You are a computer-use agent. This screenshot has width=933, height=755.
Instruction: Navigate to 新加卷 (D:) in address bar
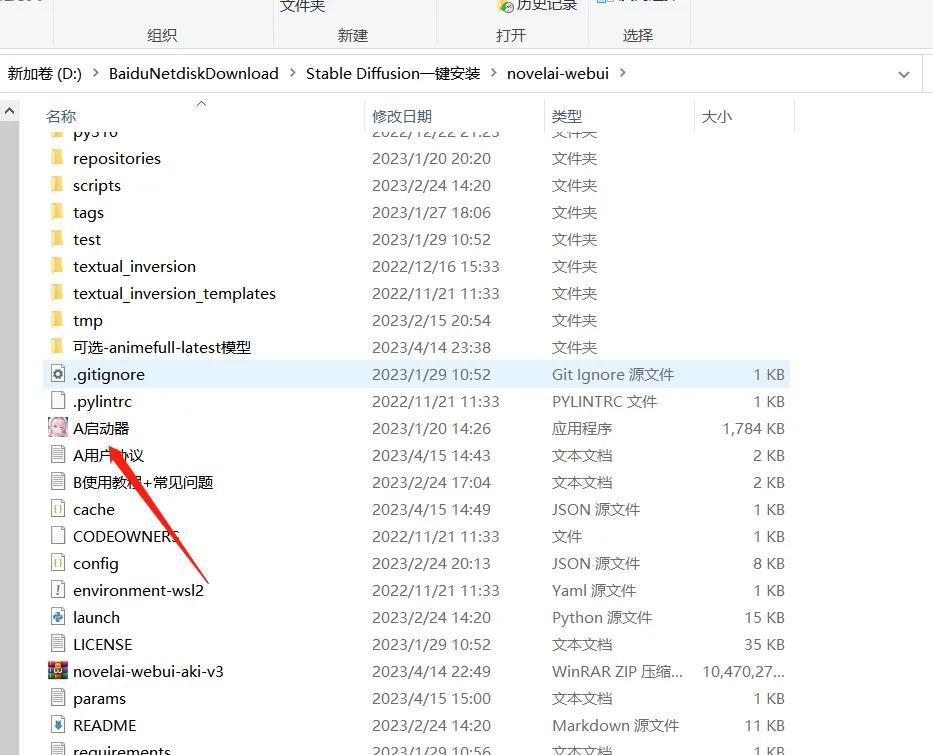[x=45, y=73]
